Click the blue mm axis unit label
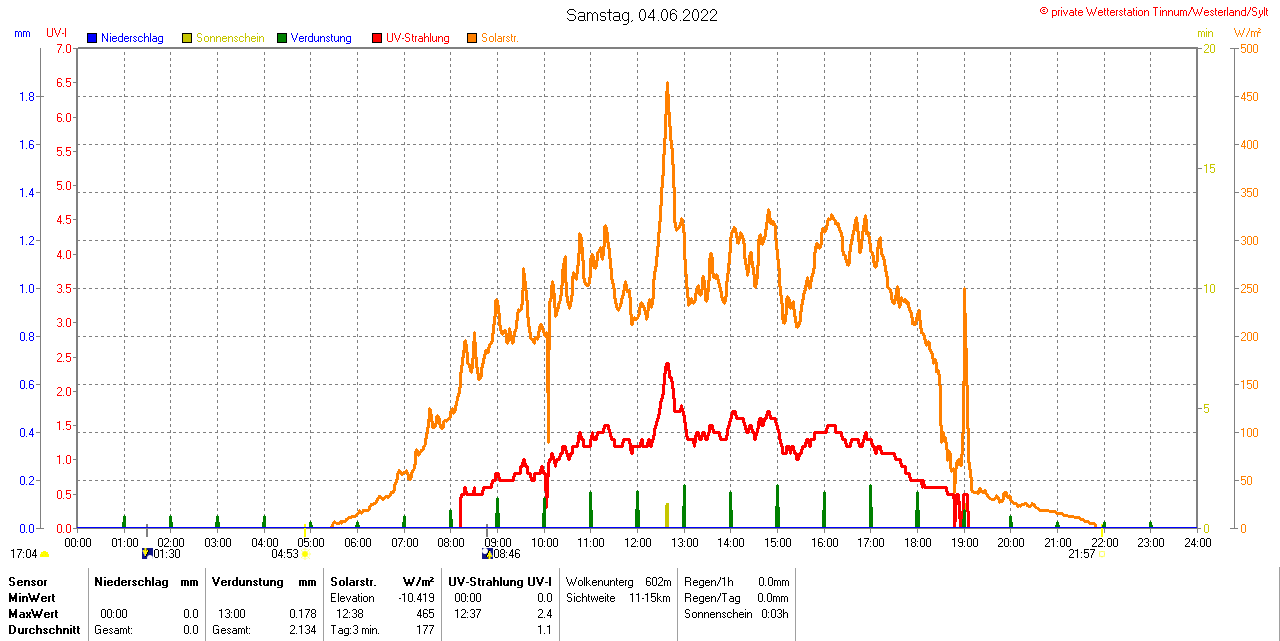Image resolution: width=1280 pixels, height=641 pixels. tap(22, 33)
